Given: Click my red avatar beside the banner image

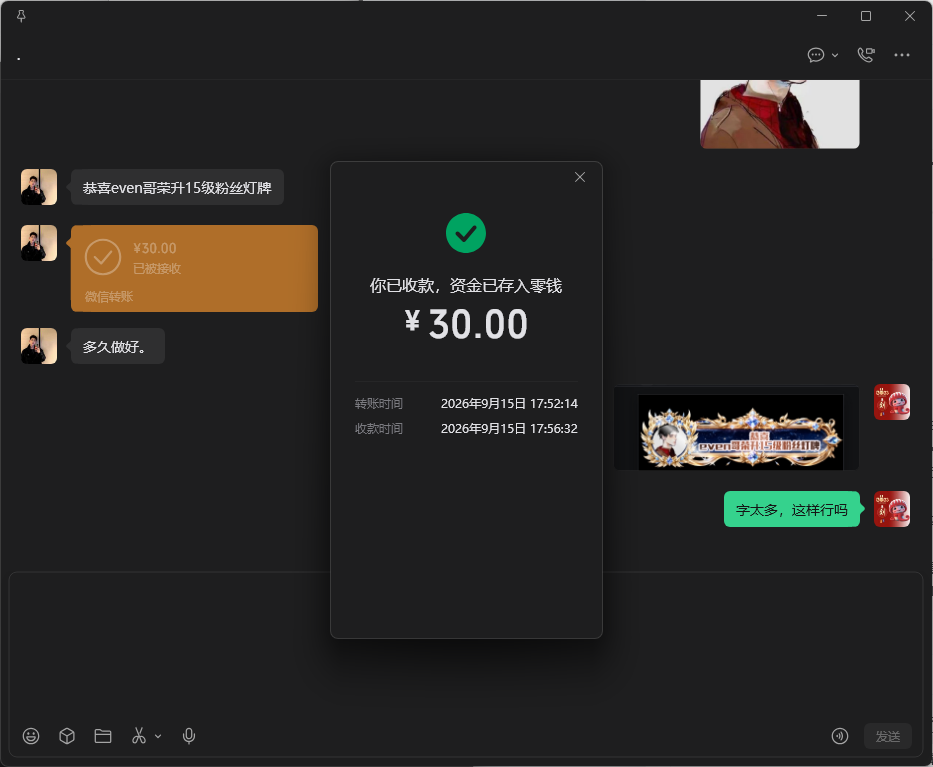Looking at the screenshot, I should [x=892, y=402].
